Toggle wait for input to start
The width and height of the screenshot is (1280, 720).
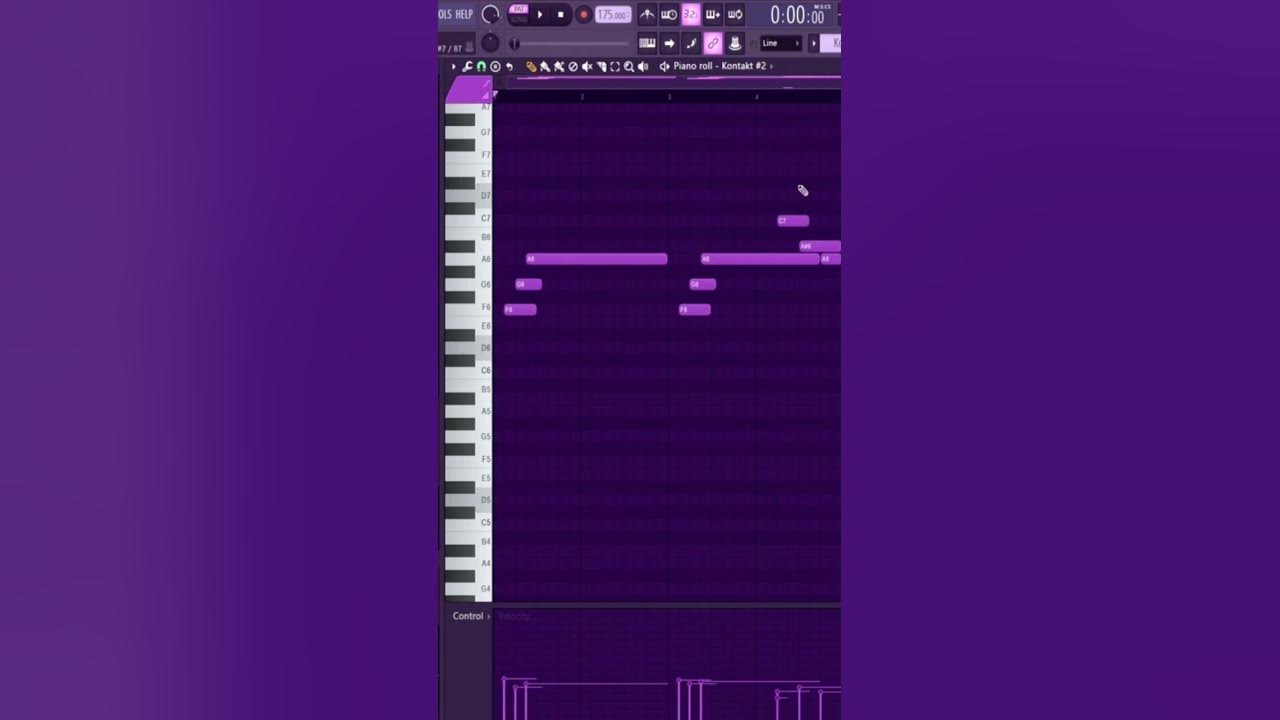tap(670, 14)
